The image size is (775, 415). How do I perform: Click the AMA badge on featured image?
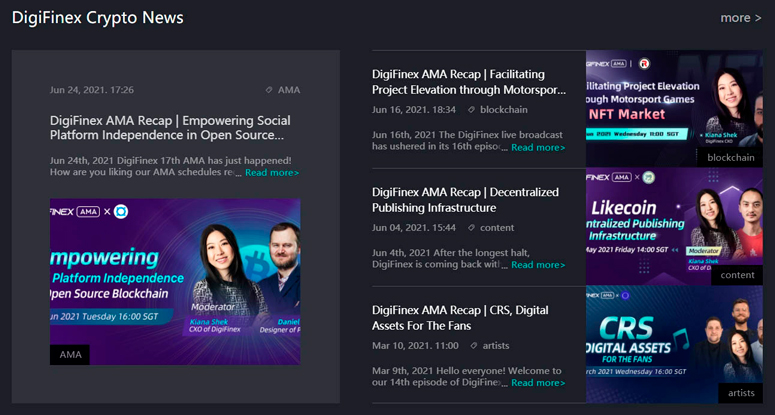point(70,355)
